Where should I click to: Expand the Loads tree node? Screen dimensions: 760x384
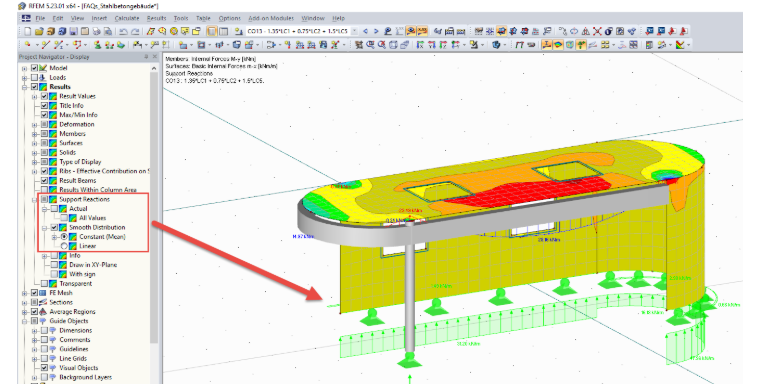click(x=24, y=77)
